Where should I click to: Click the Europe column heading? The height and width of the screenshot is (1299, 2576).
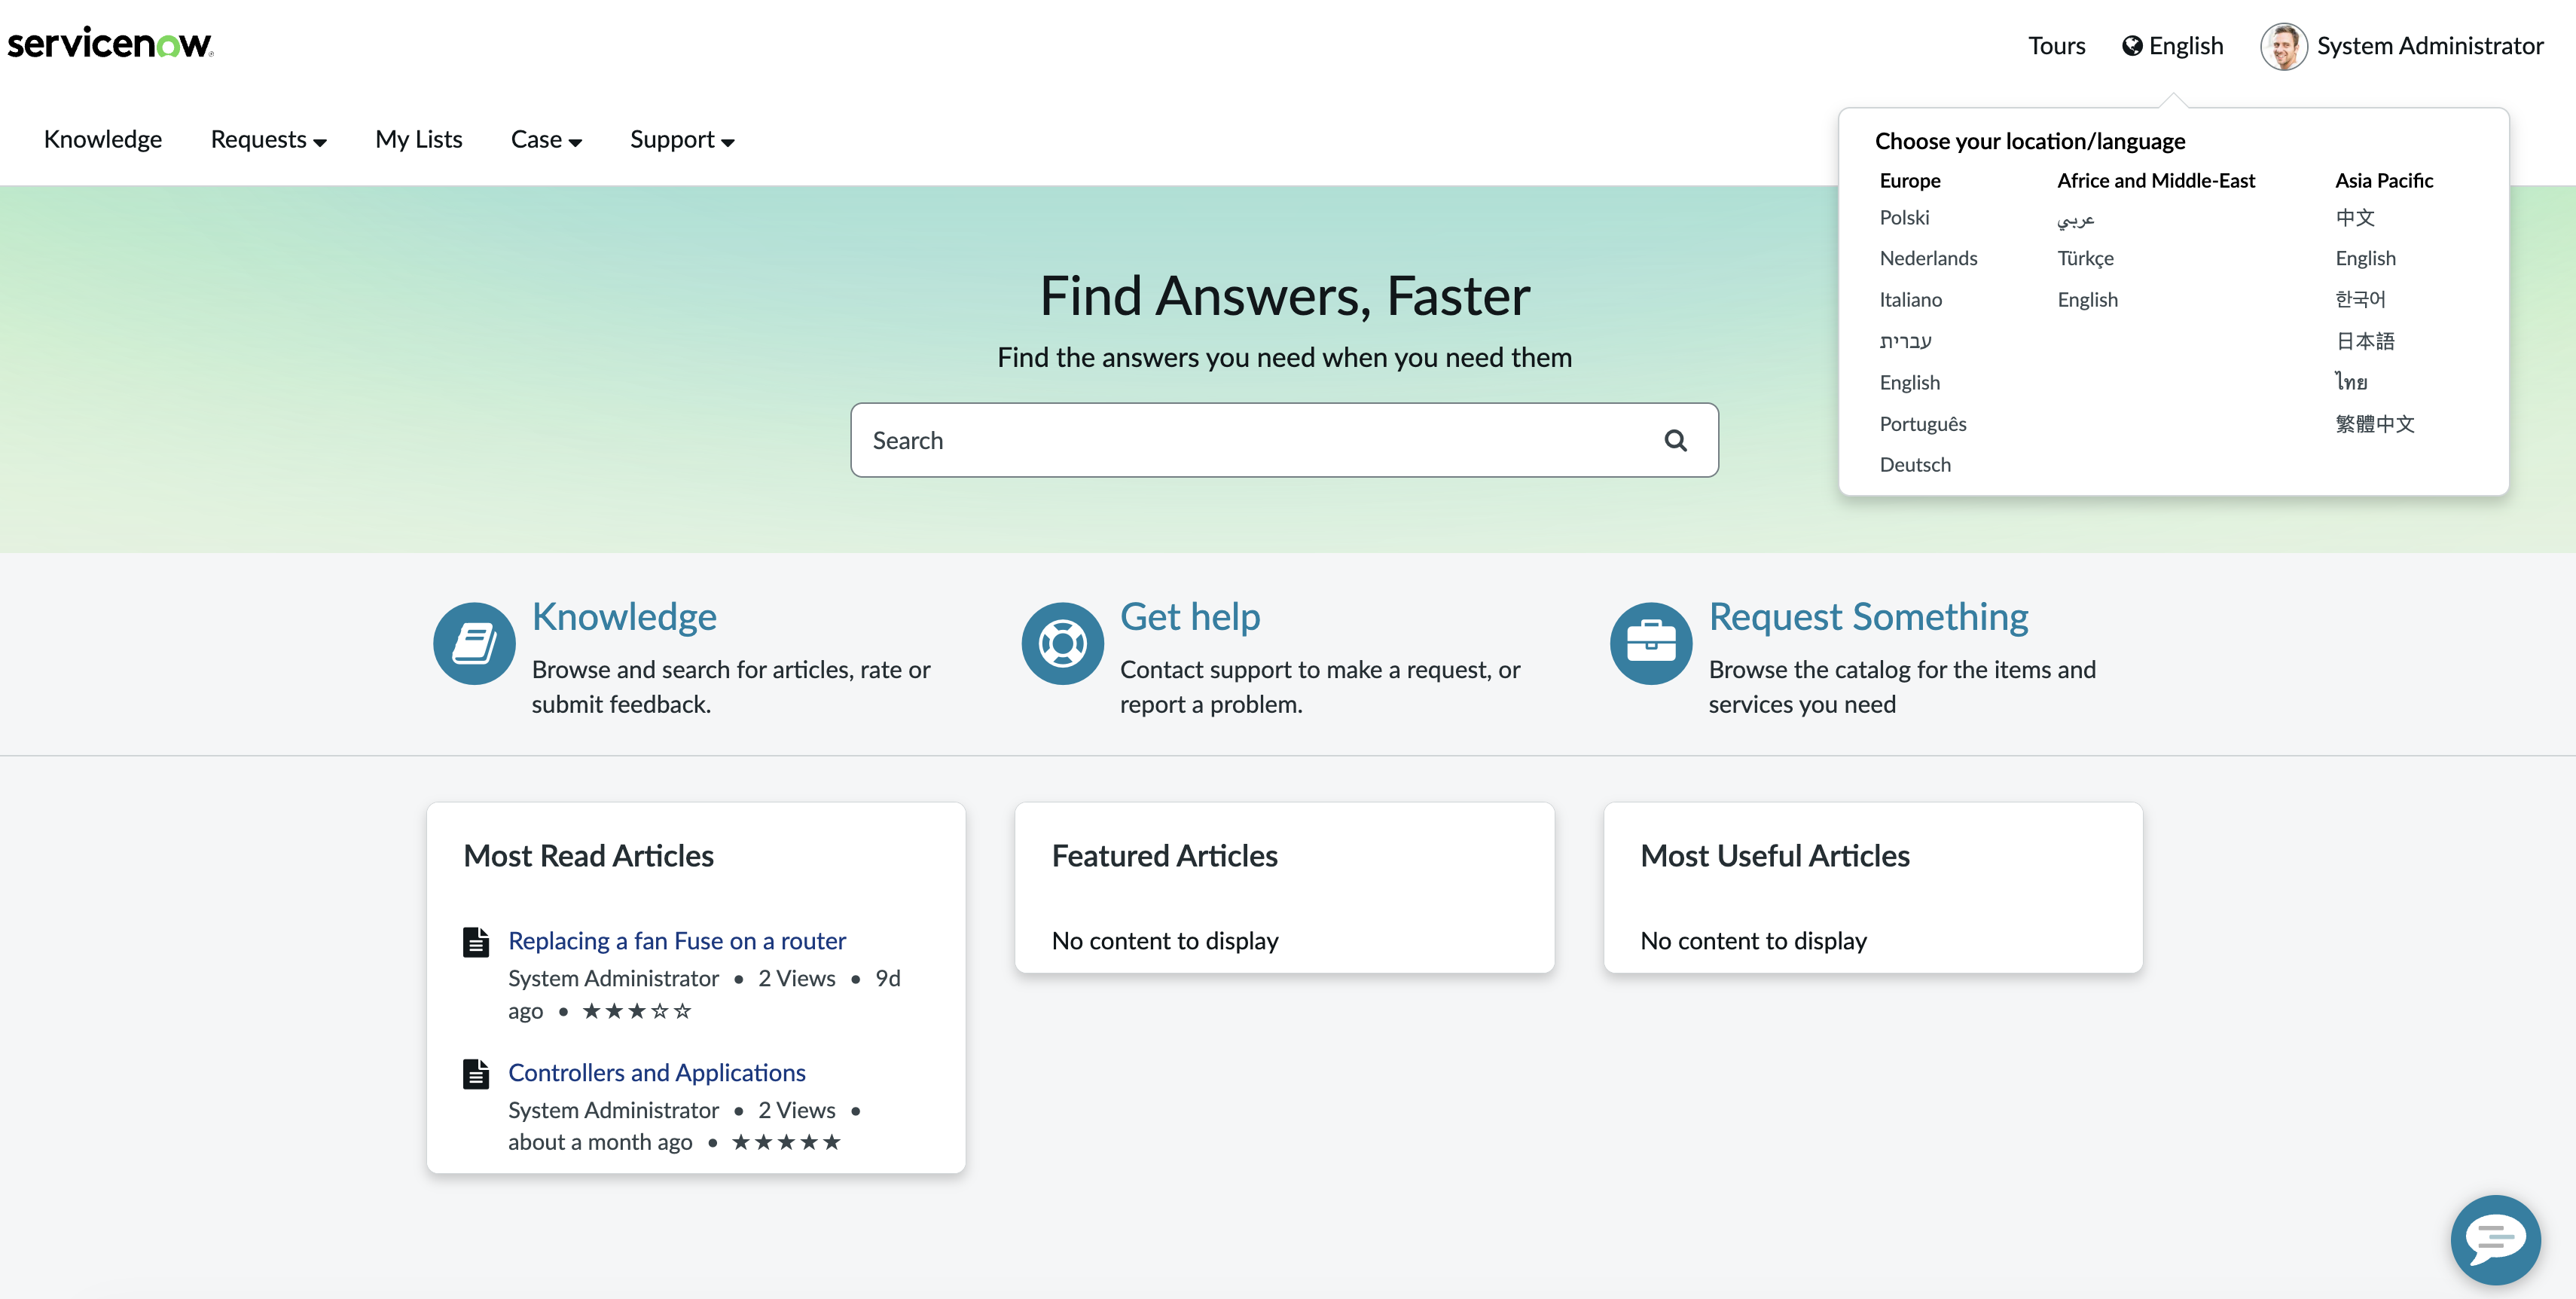coord(1910,181)
